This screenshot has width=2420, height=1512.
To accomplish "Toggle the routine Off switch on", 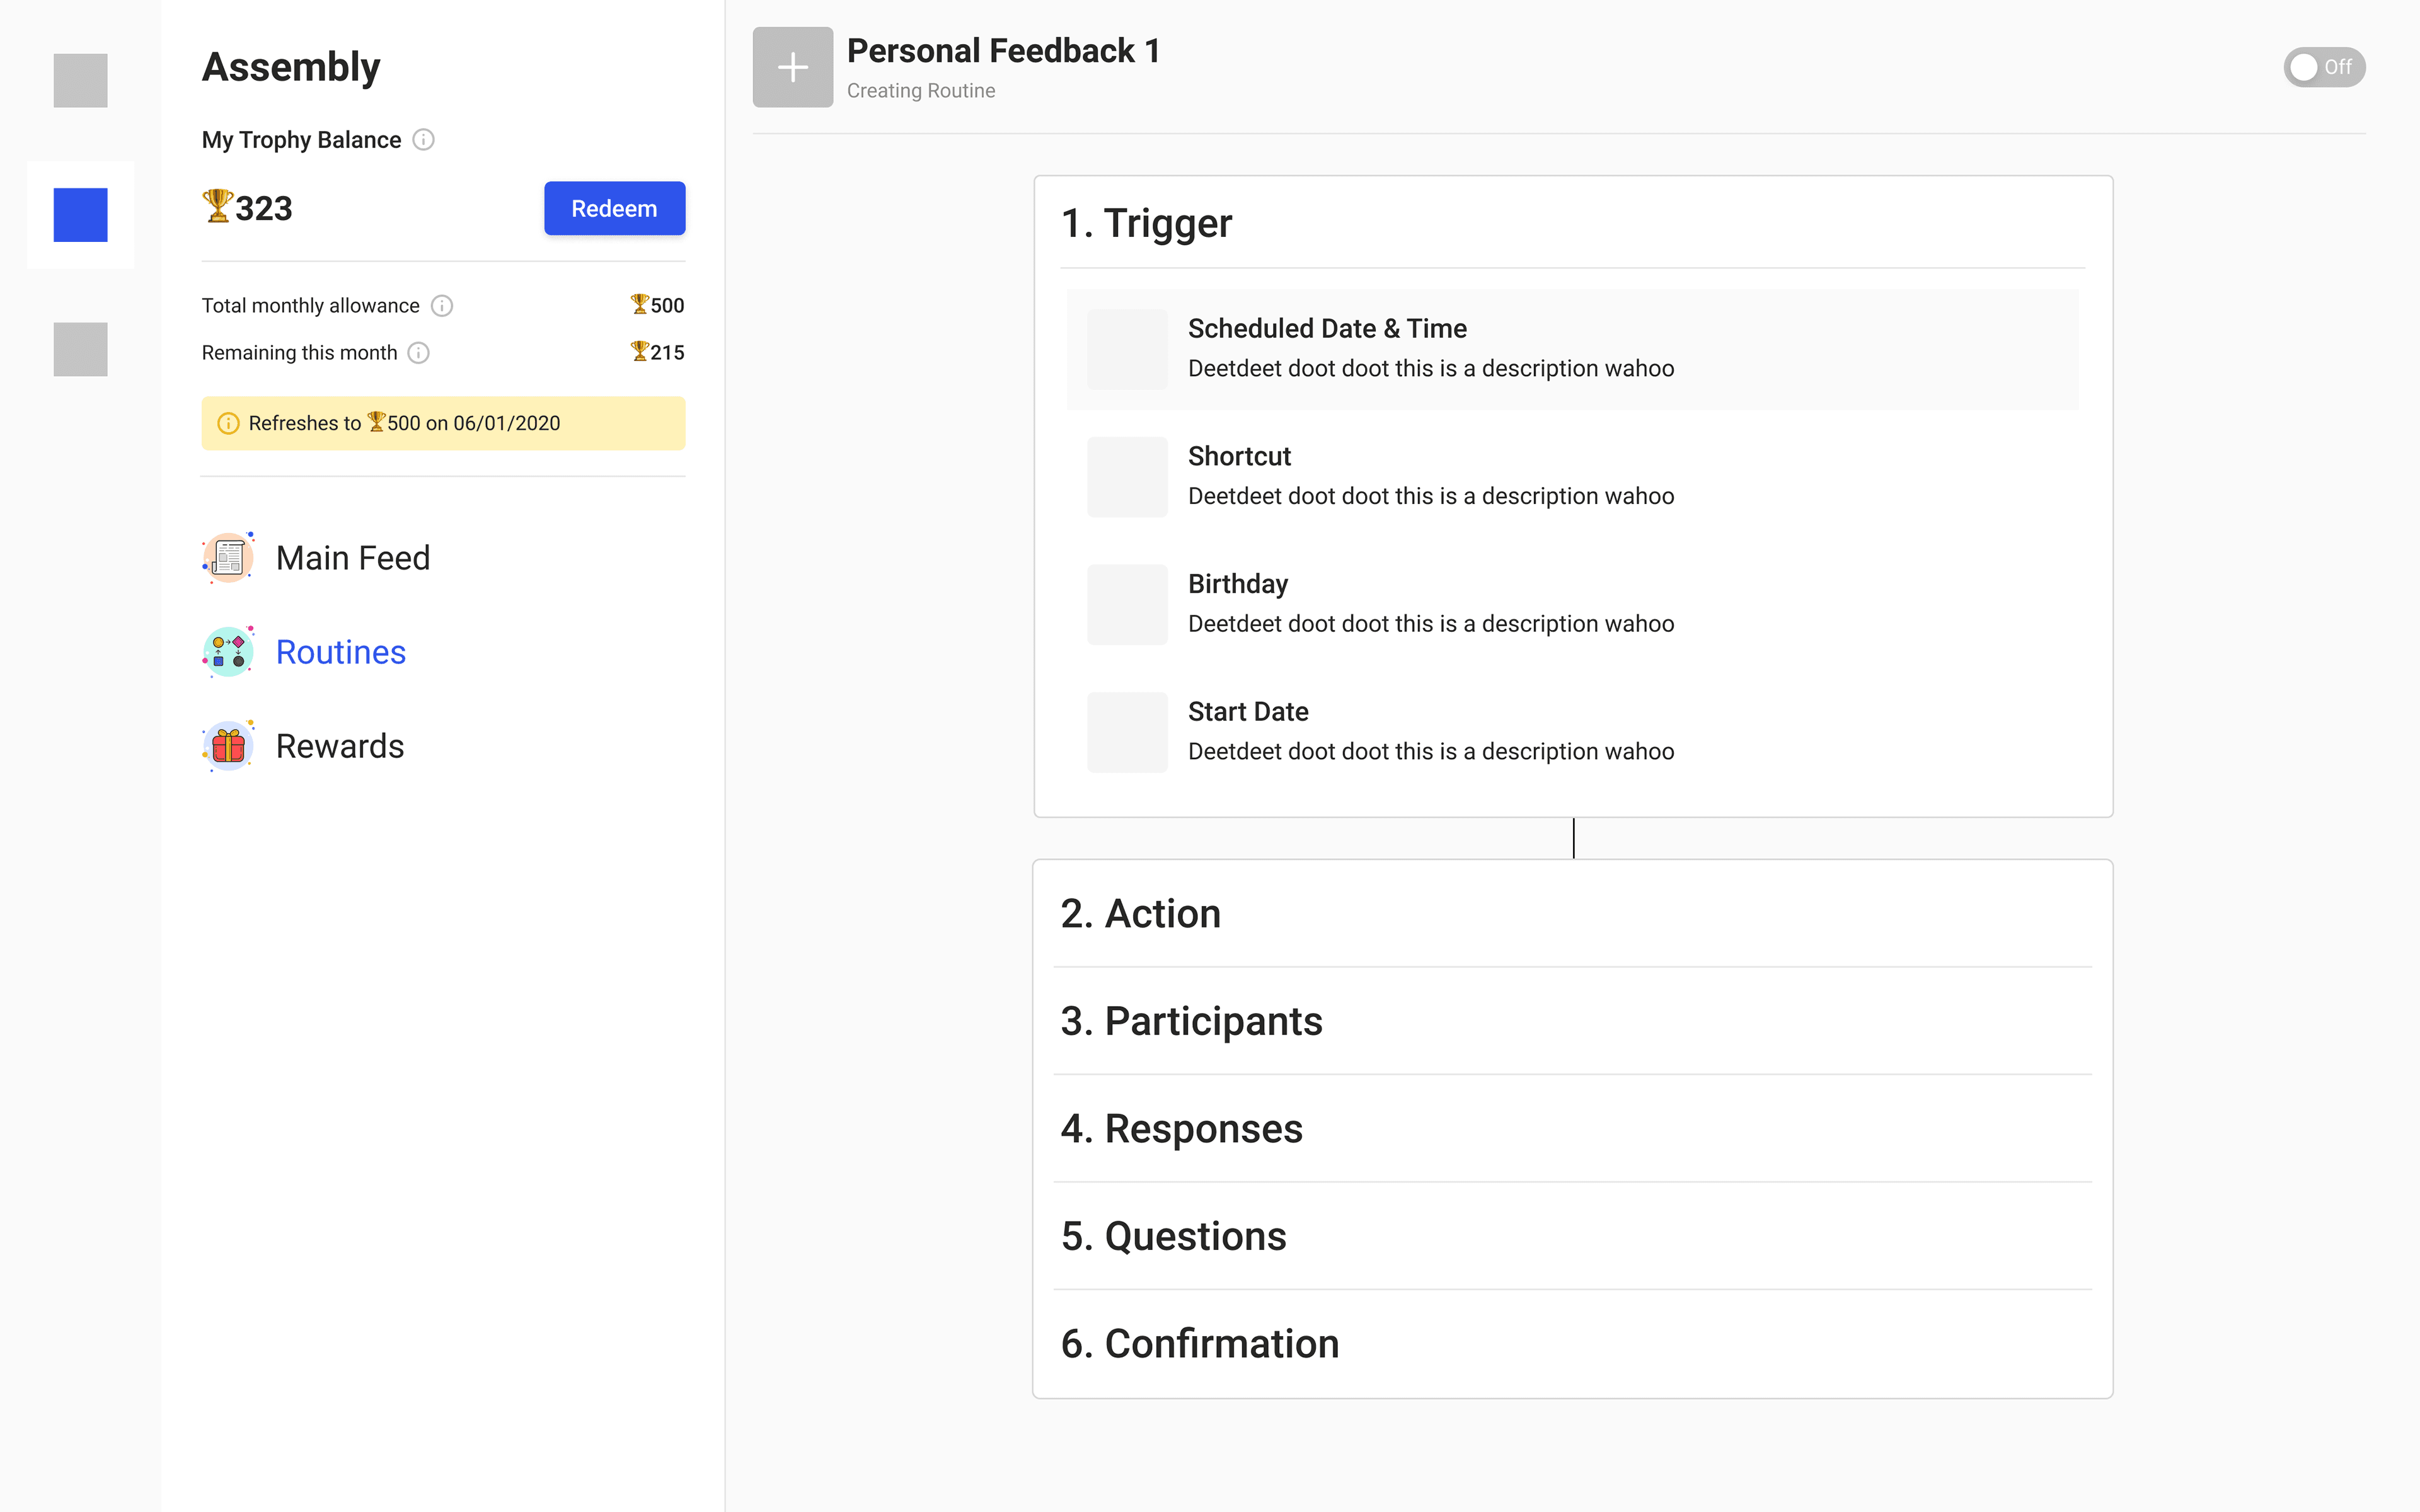I will click(x=2323, y=67).
